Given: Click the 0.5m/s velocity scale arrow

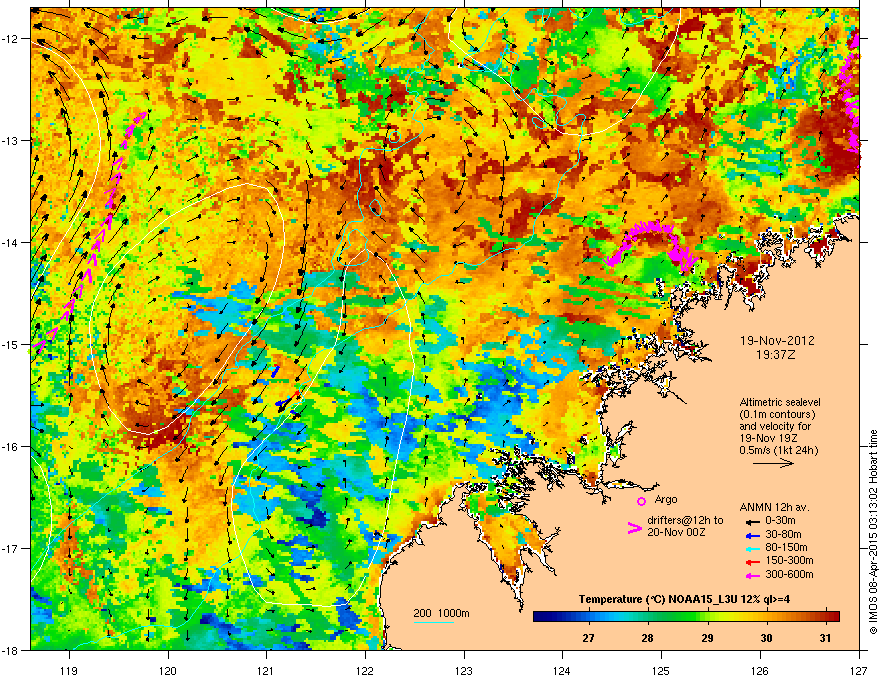Looking at the screenshot, I should click(x=773, y=463).
